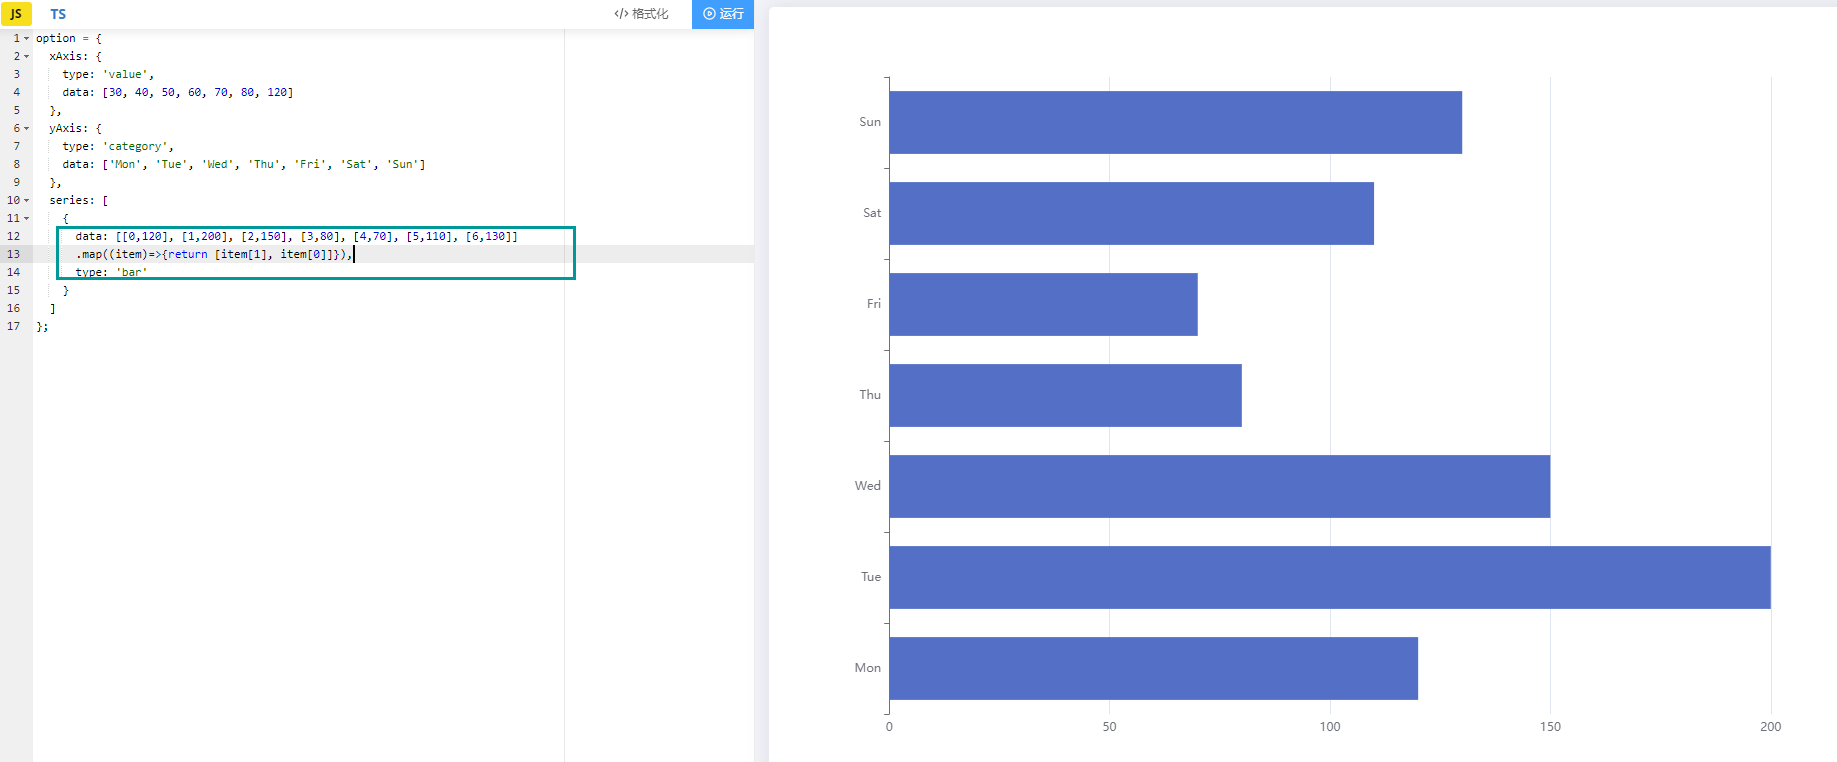This screenshot has width=1837, height=762.
Task: Click the Wed bar in the chart
Action: pyautogui.click(x=1218, y=486)
